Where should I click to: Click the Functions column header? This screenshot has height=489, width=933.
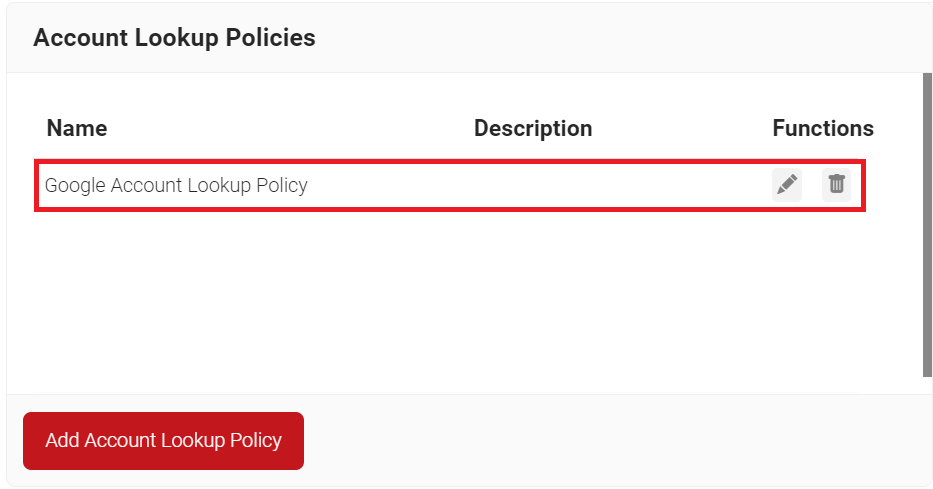(823, 128)
